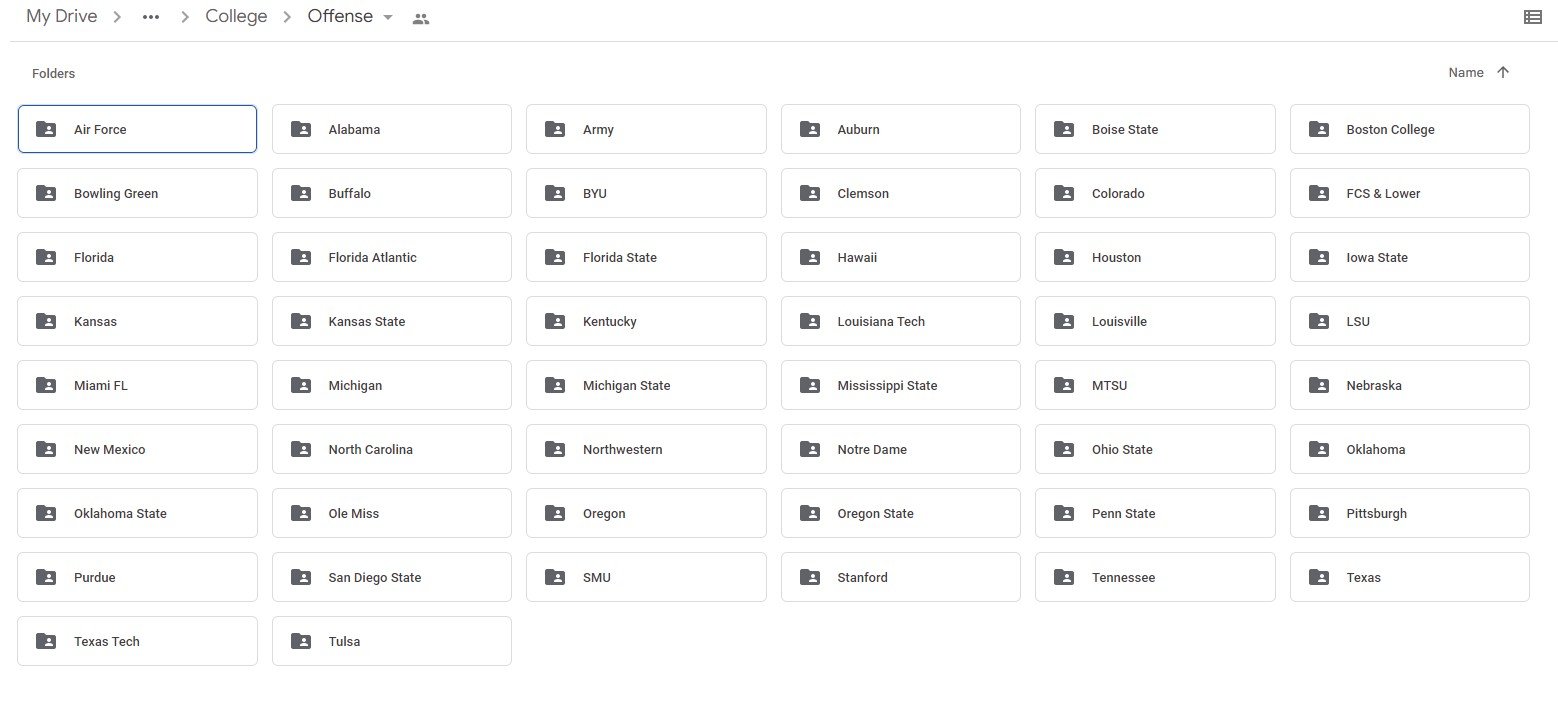
Task: Open the Offense folder dropdown arrow
Action: point(388,18)
